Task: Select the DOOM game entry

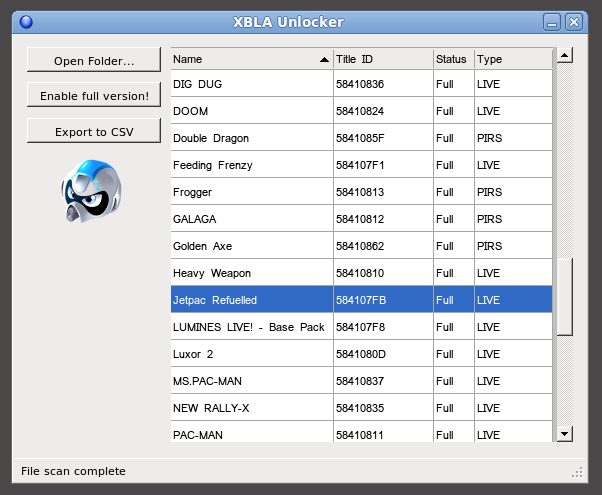Action: (362, 111)
